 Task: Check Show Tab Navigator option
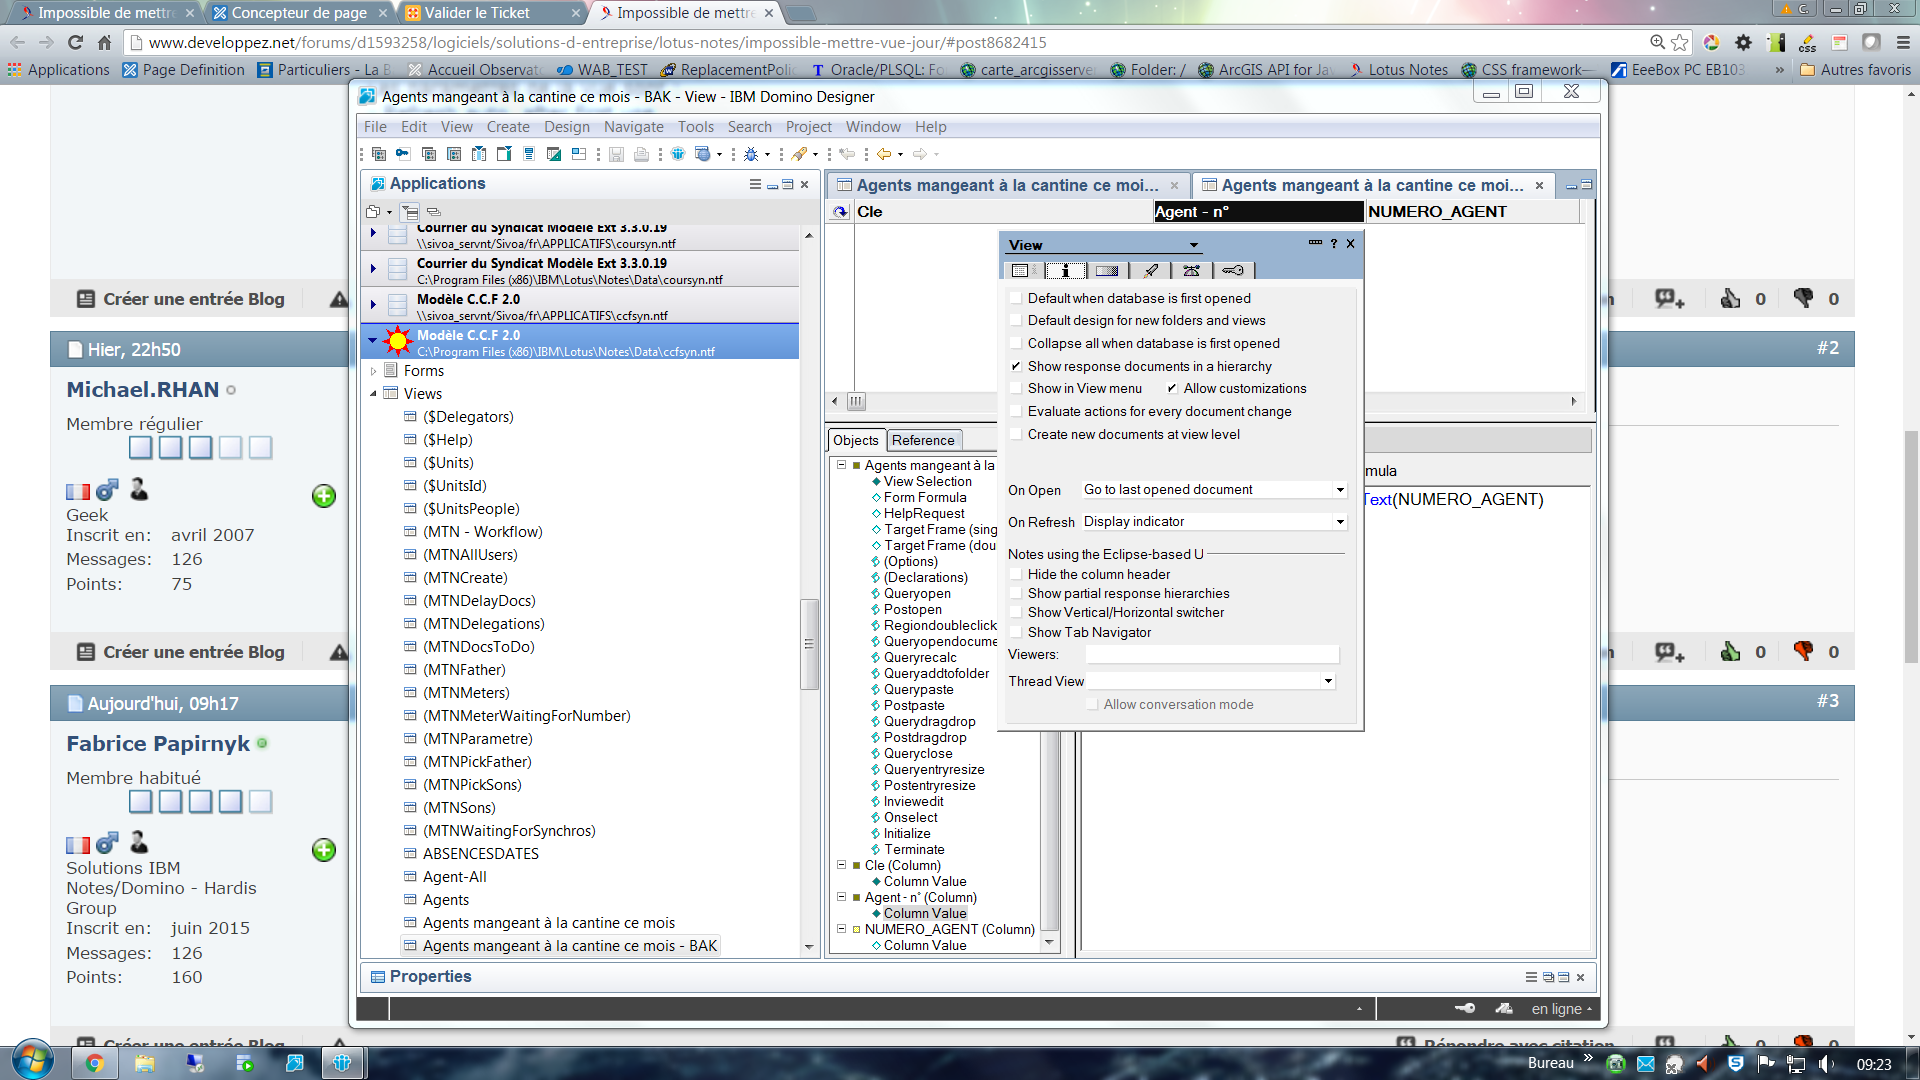[1016, 633]
